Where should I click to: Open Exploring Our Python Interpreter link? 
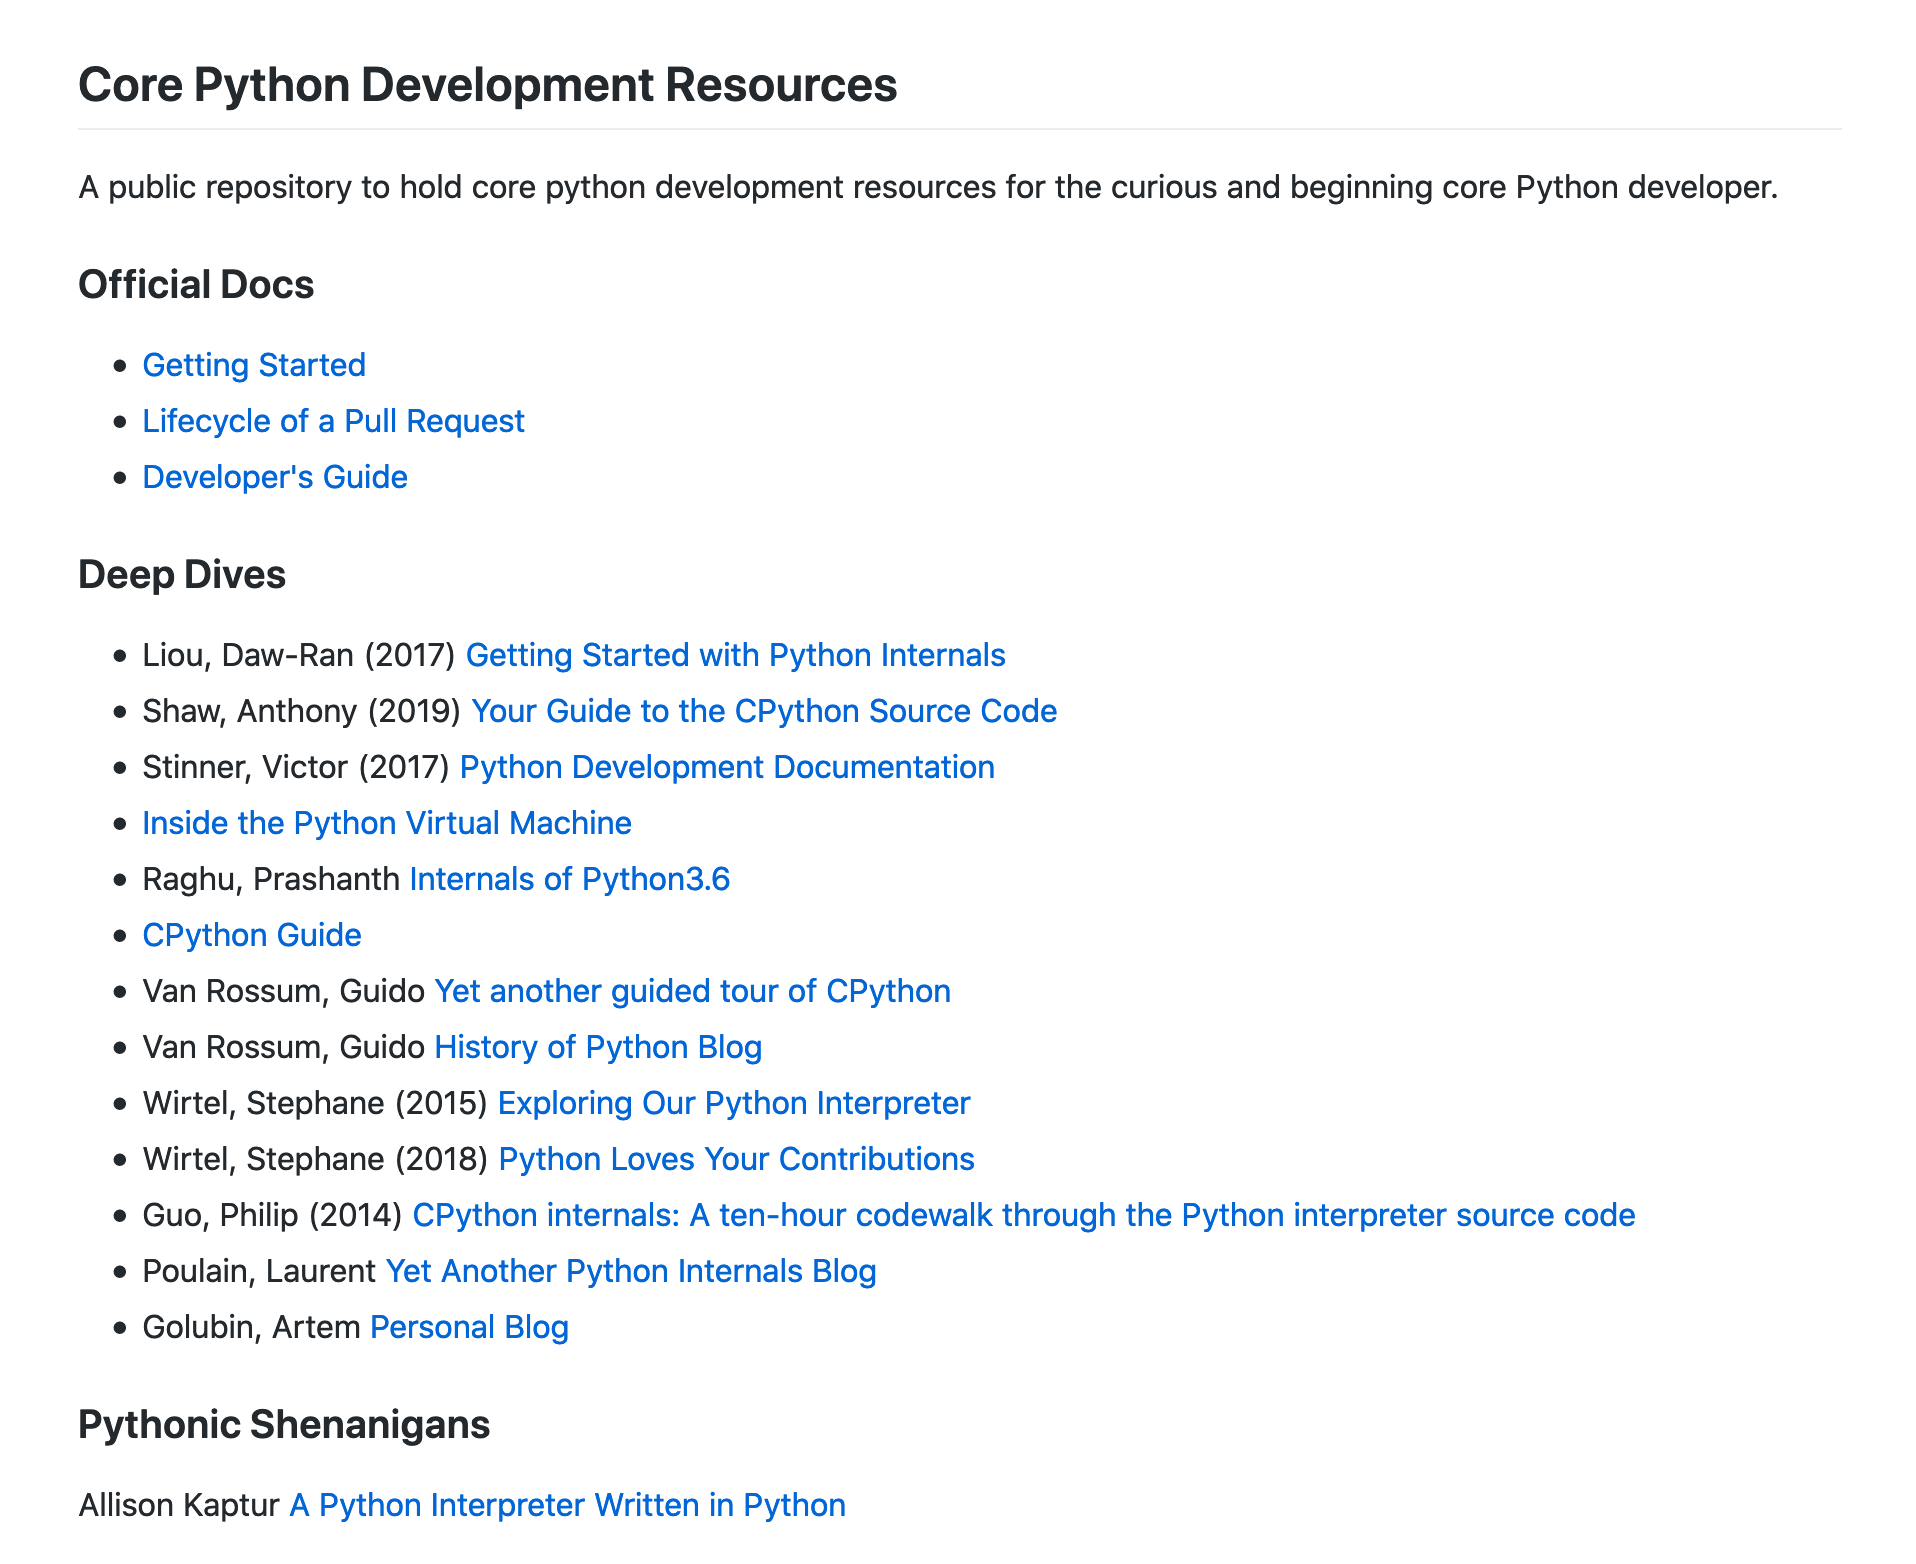point(734,1103)
